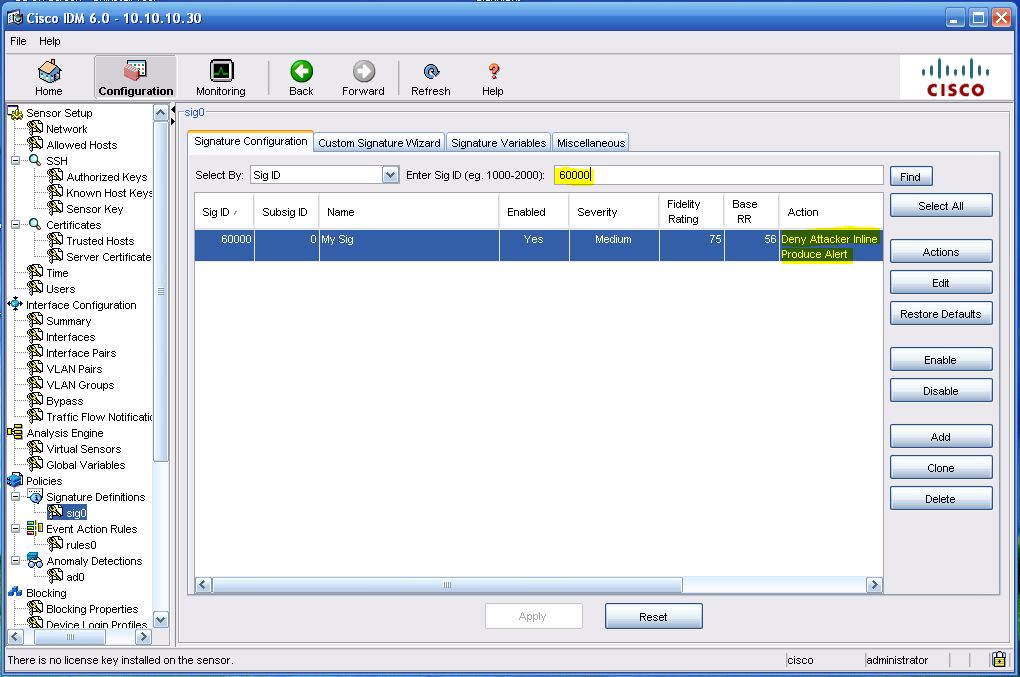Open Blocking Properties tree item

[x=92, y=609]
